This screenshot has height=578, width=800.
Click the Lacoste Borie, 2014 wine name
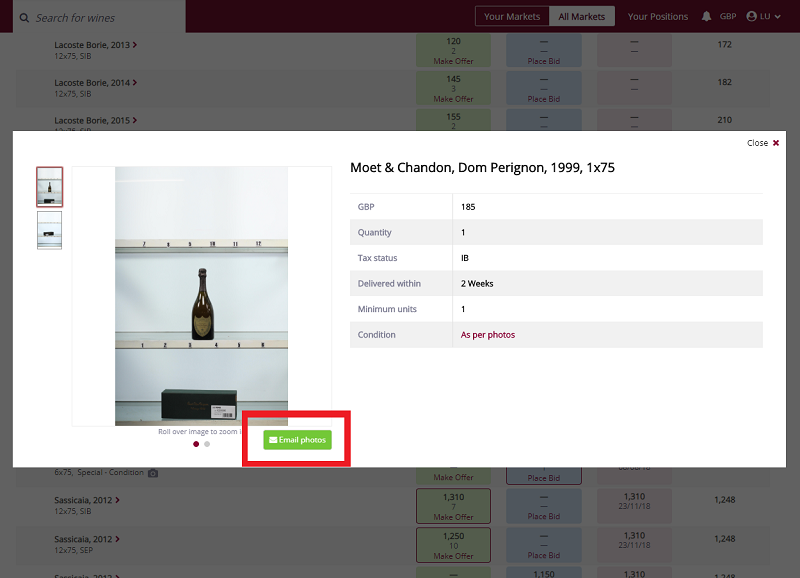pos(92,83)
